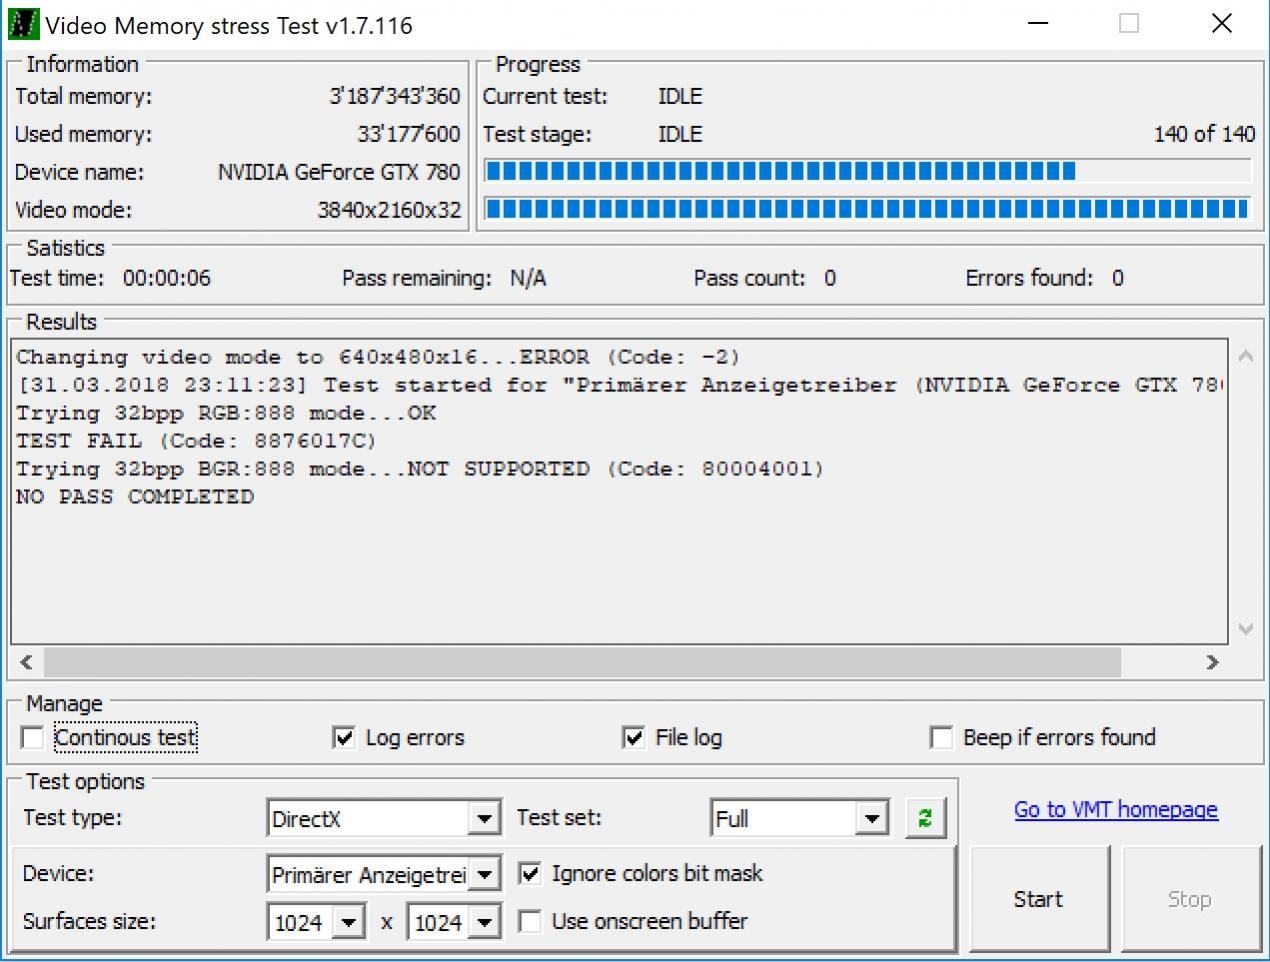Click the app icon in the title bar

pos(22,24)
